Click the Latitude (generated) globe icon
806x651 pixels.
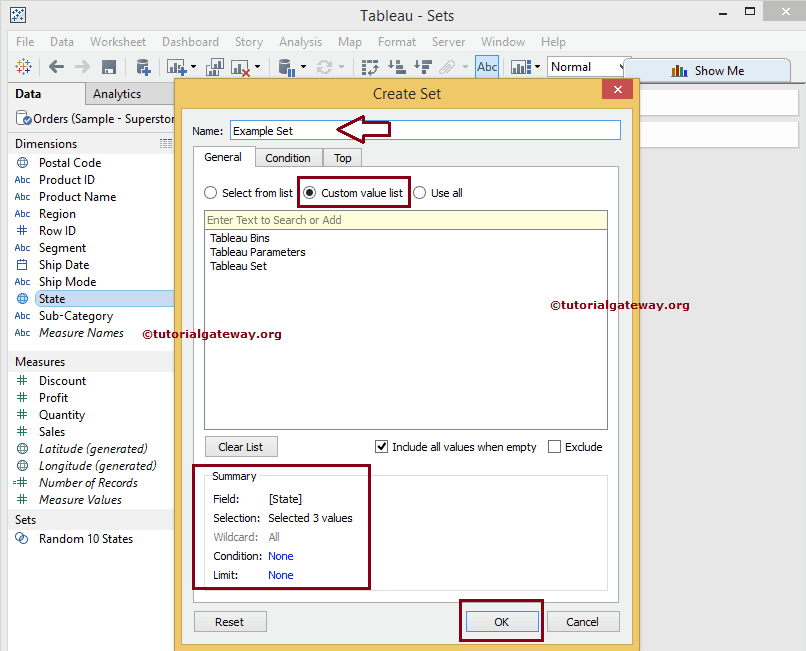click(x=23, y=448)
